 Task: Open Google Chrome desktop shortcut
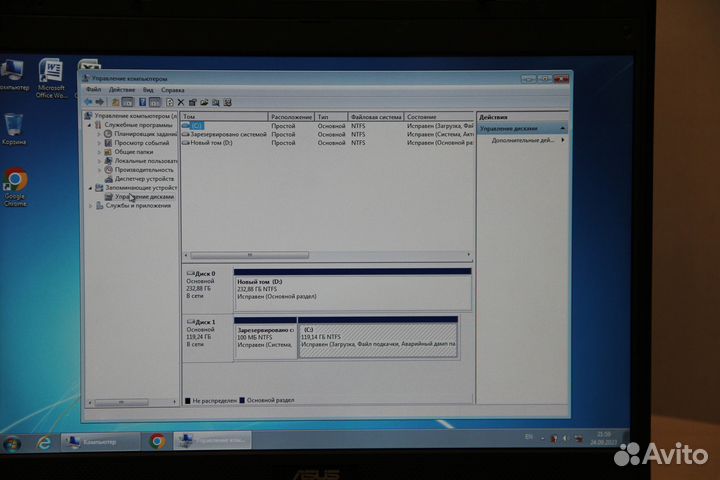pos(15,184)
